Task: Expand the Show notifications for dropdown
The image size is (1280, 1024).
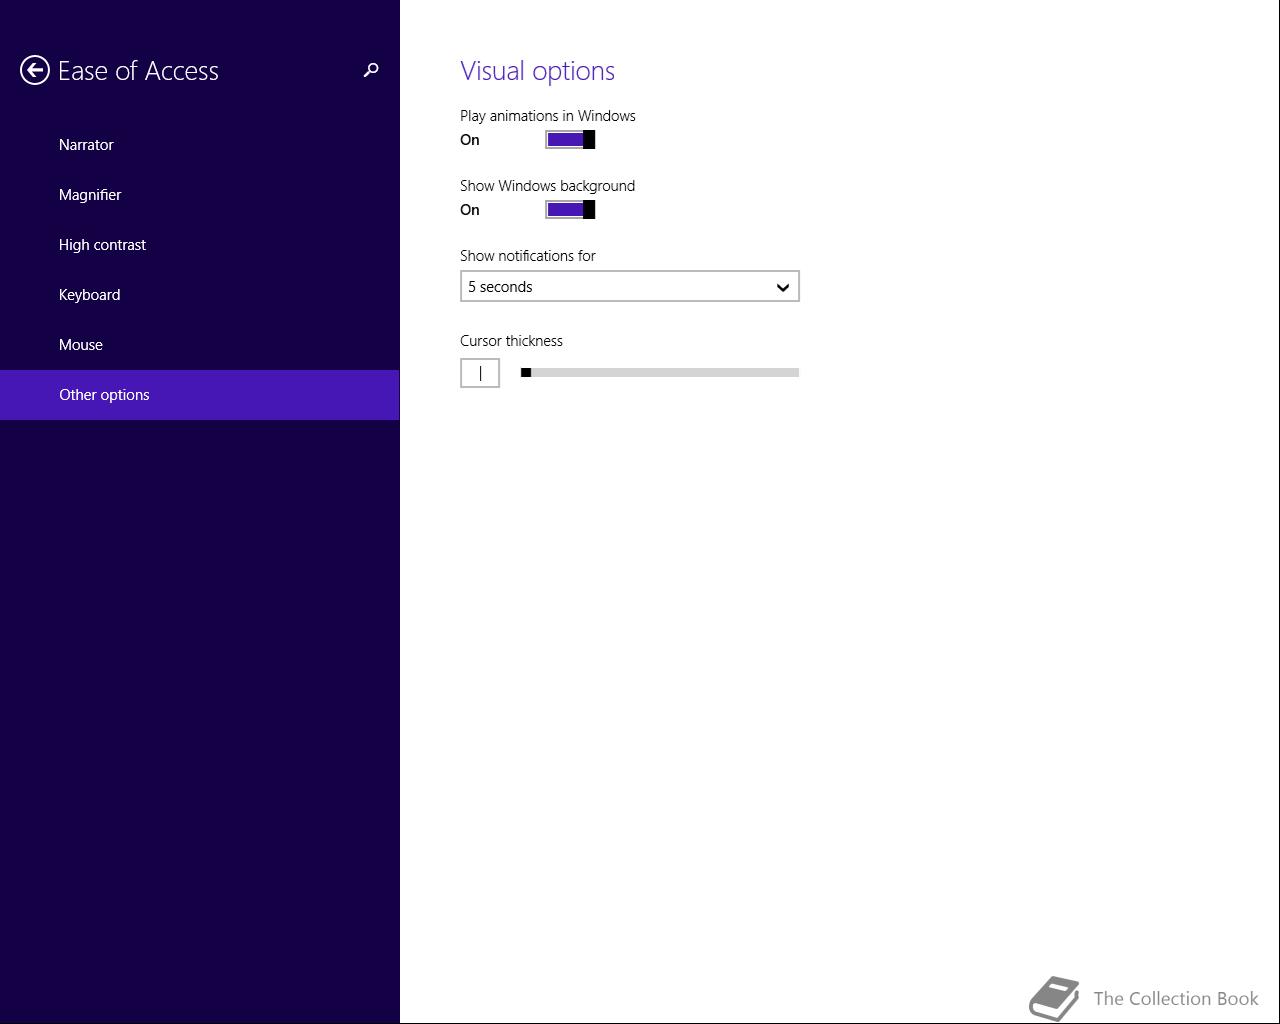Action: [630, 287]
